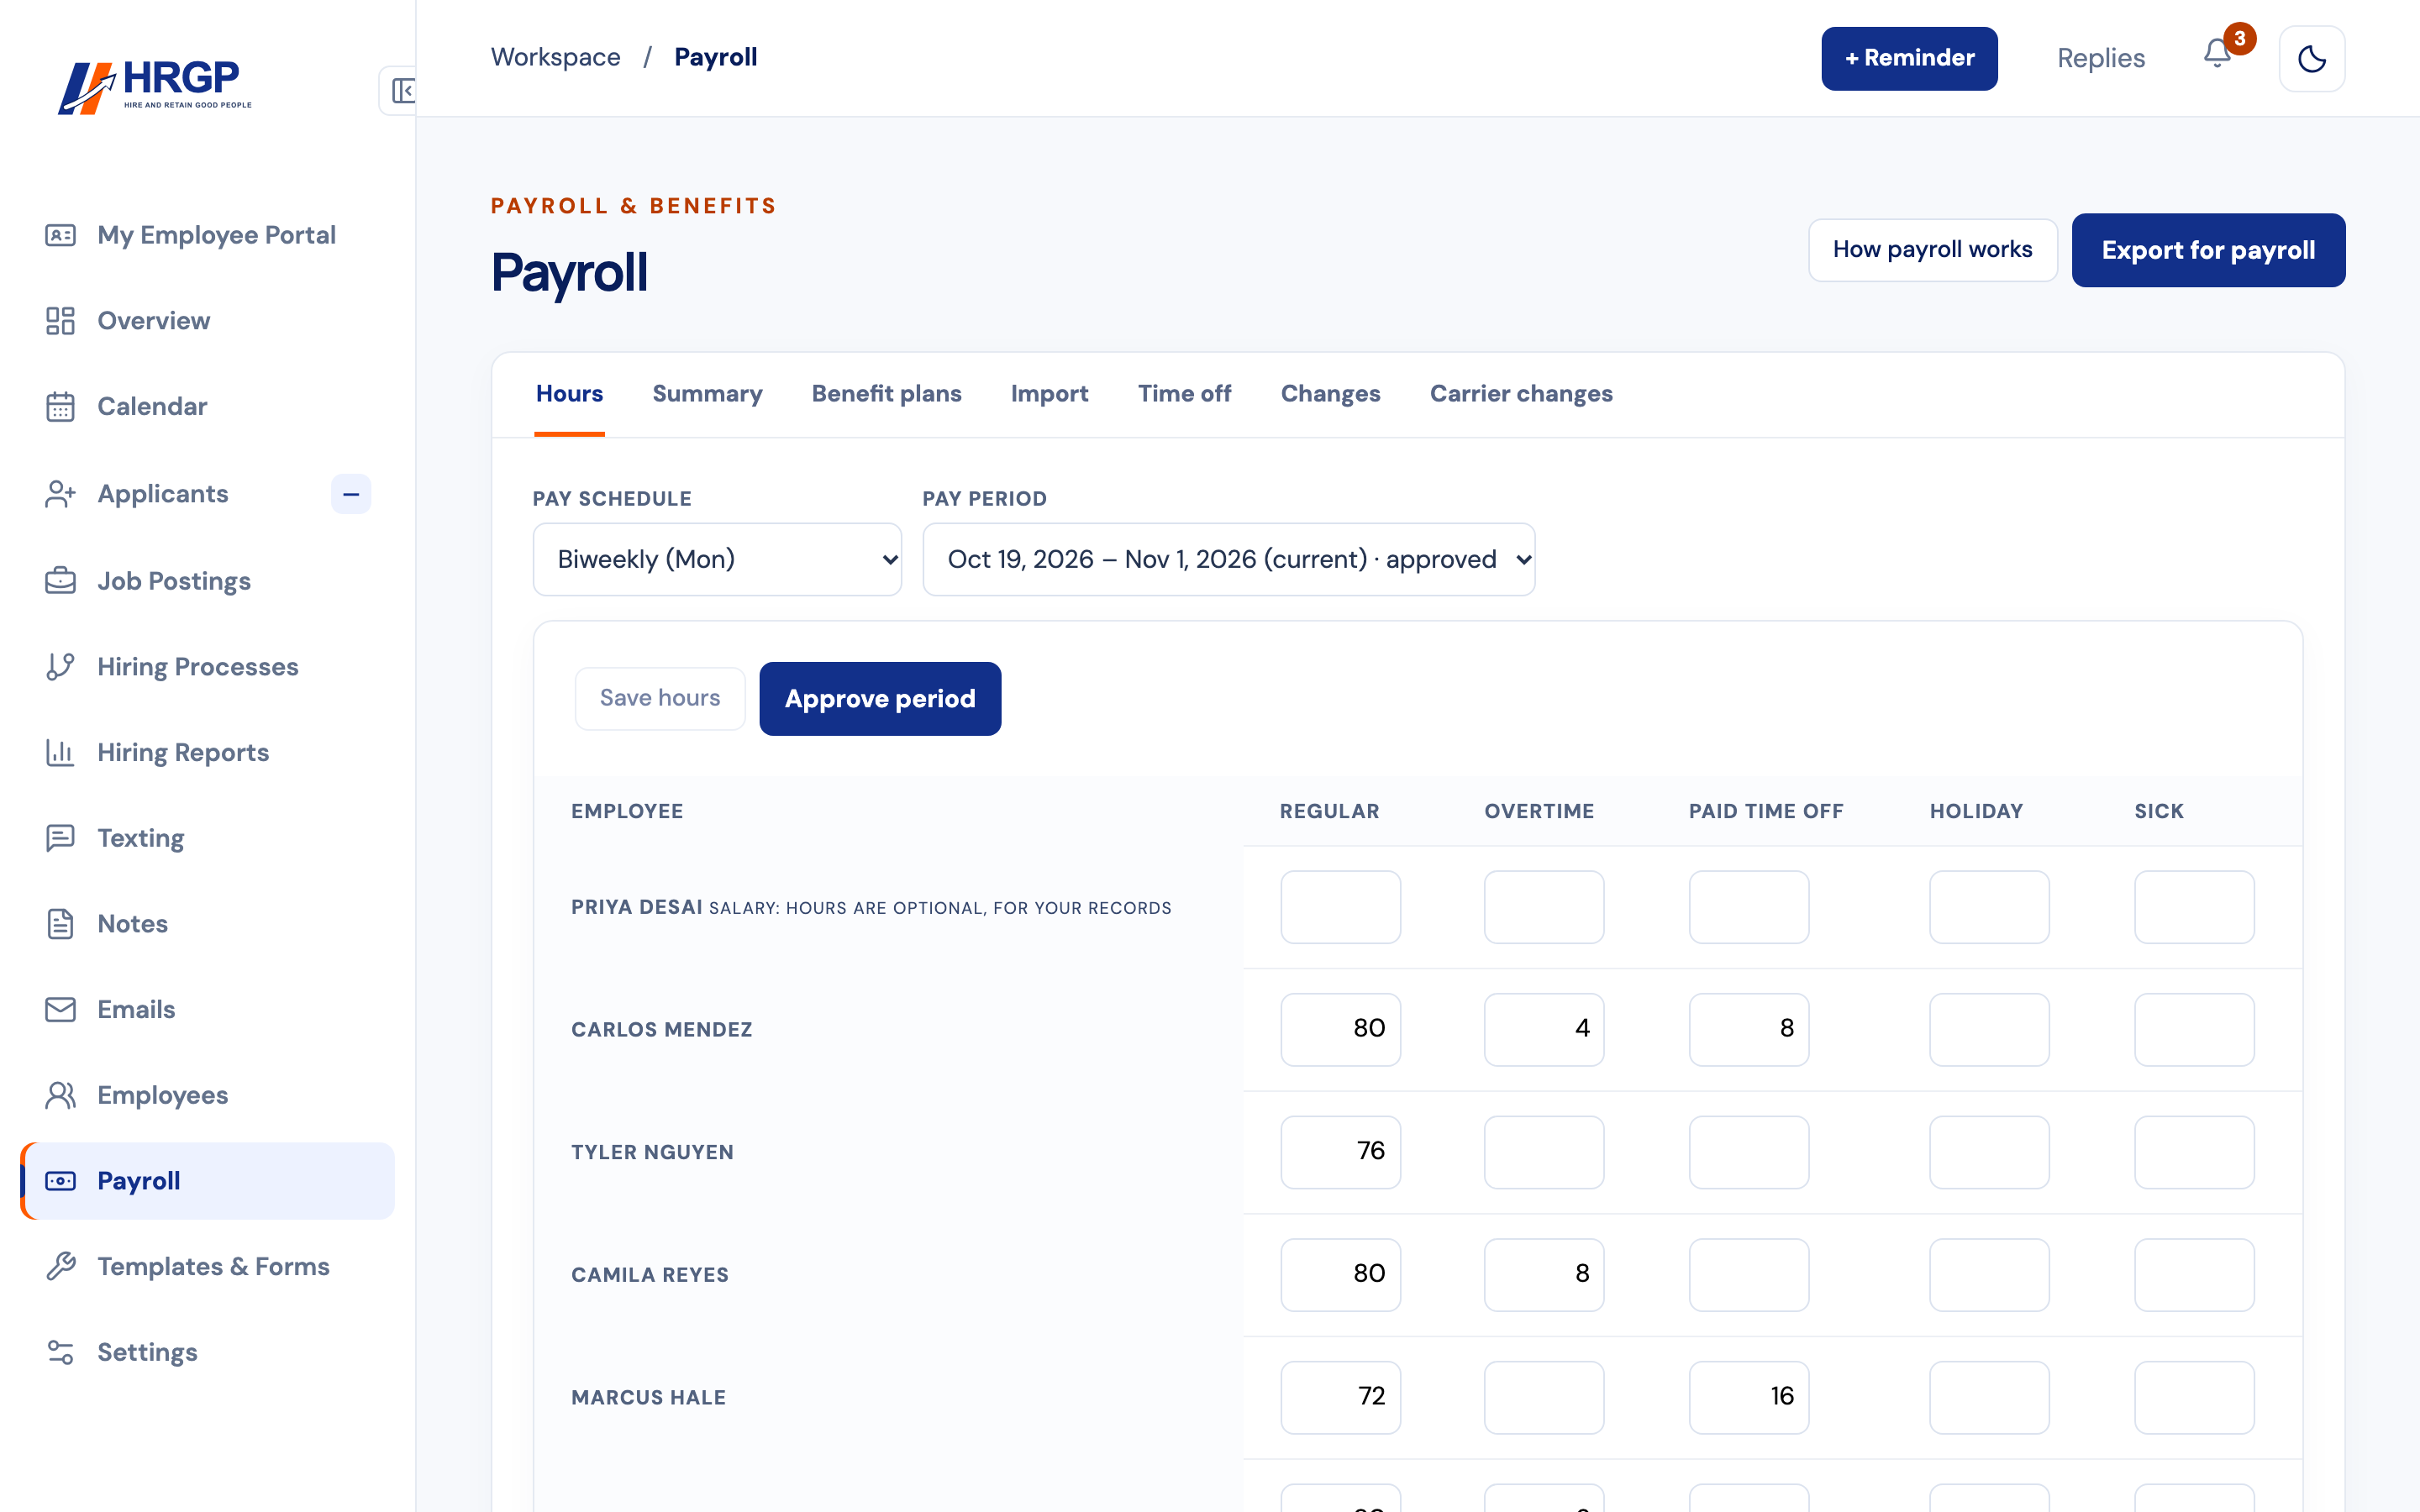Open the Replies link
Screen dimensions: 2420x1512
pyautogui.click(x=2101, y=59)
